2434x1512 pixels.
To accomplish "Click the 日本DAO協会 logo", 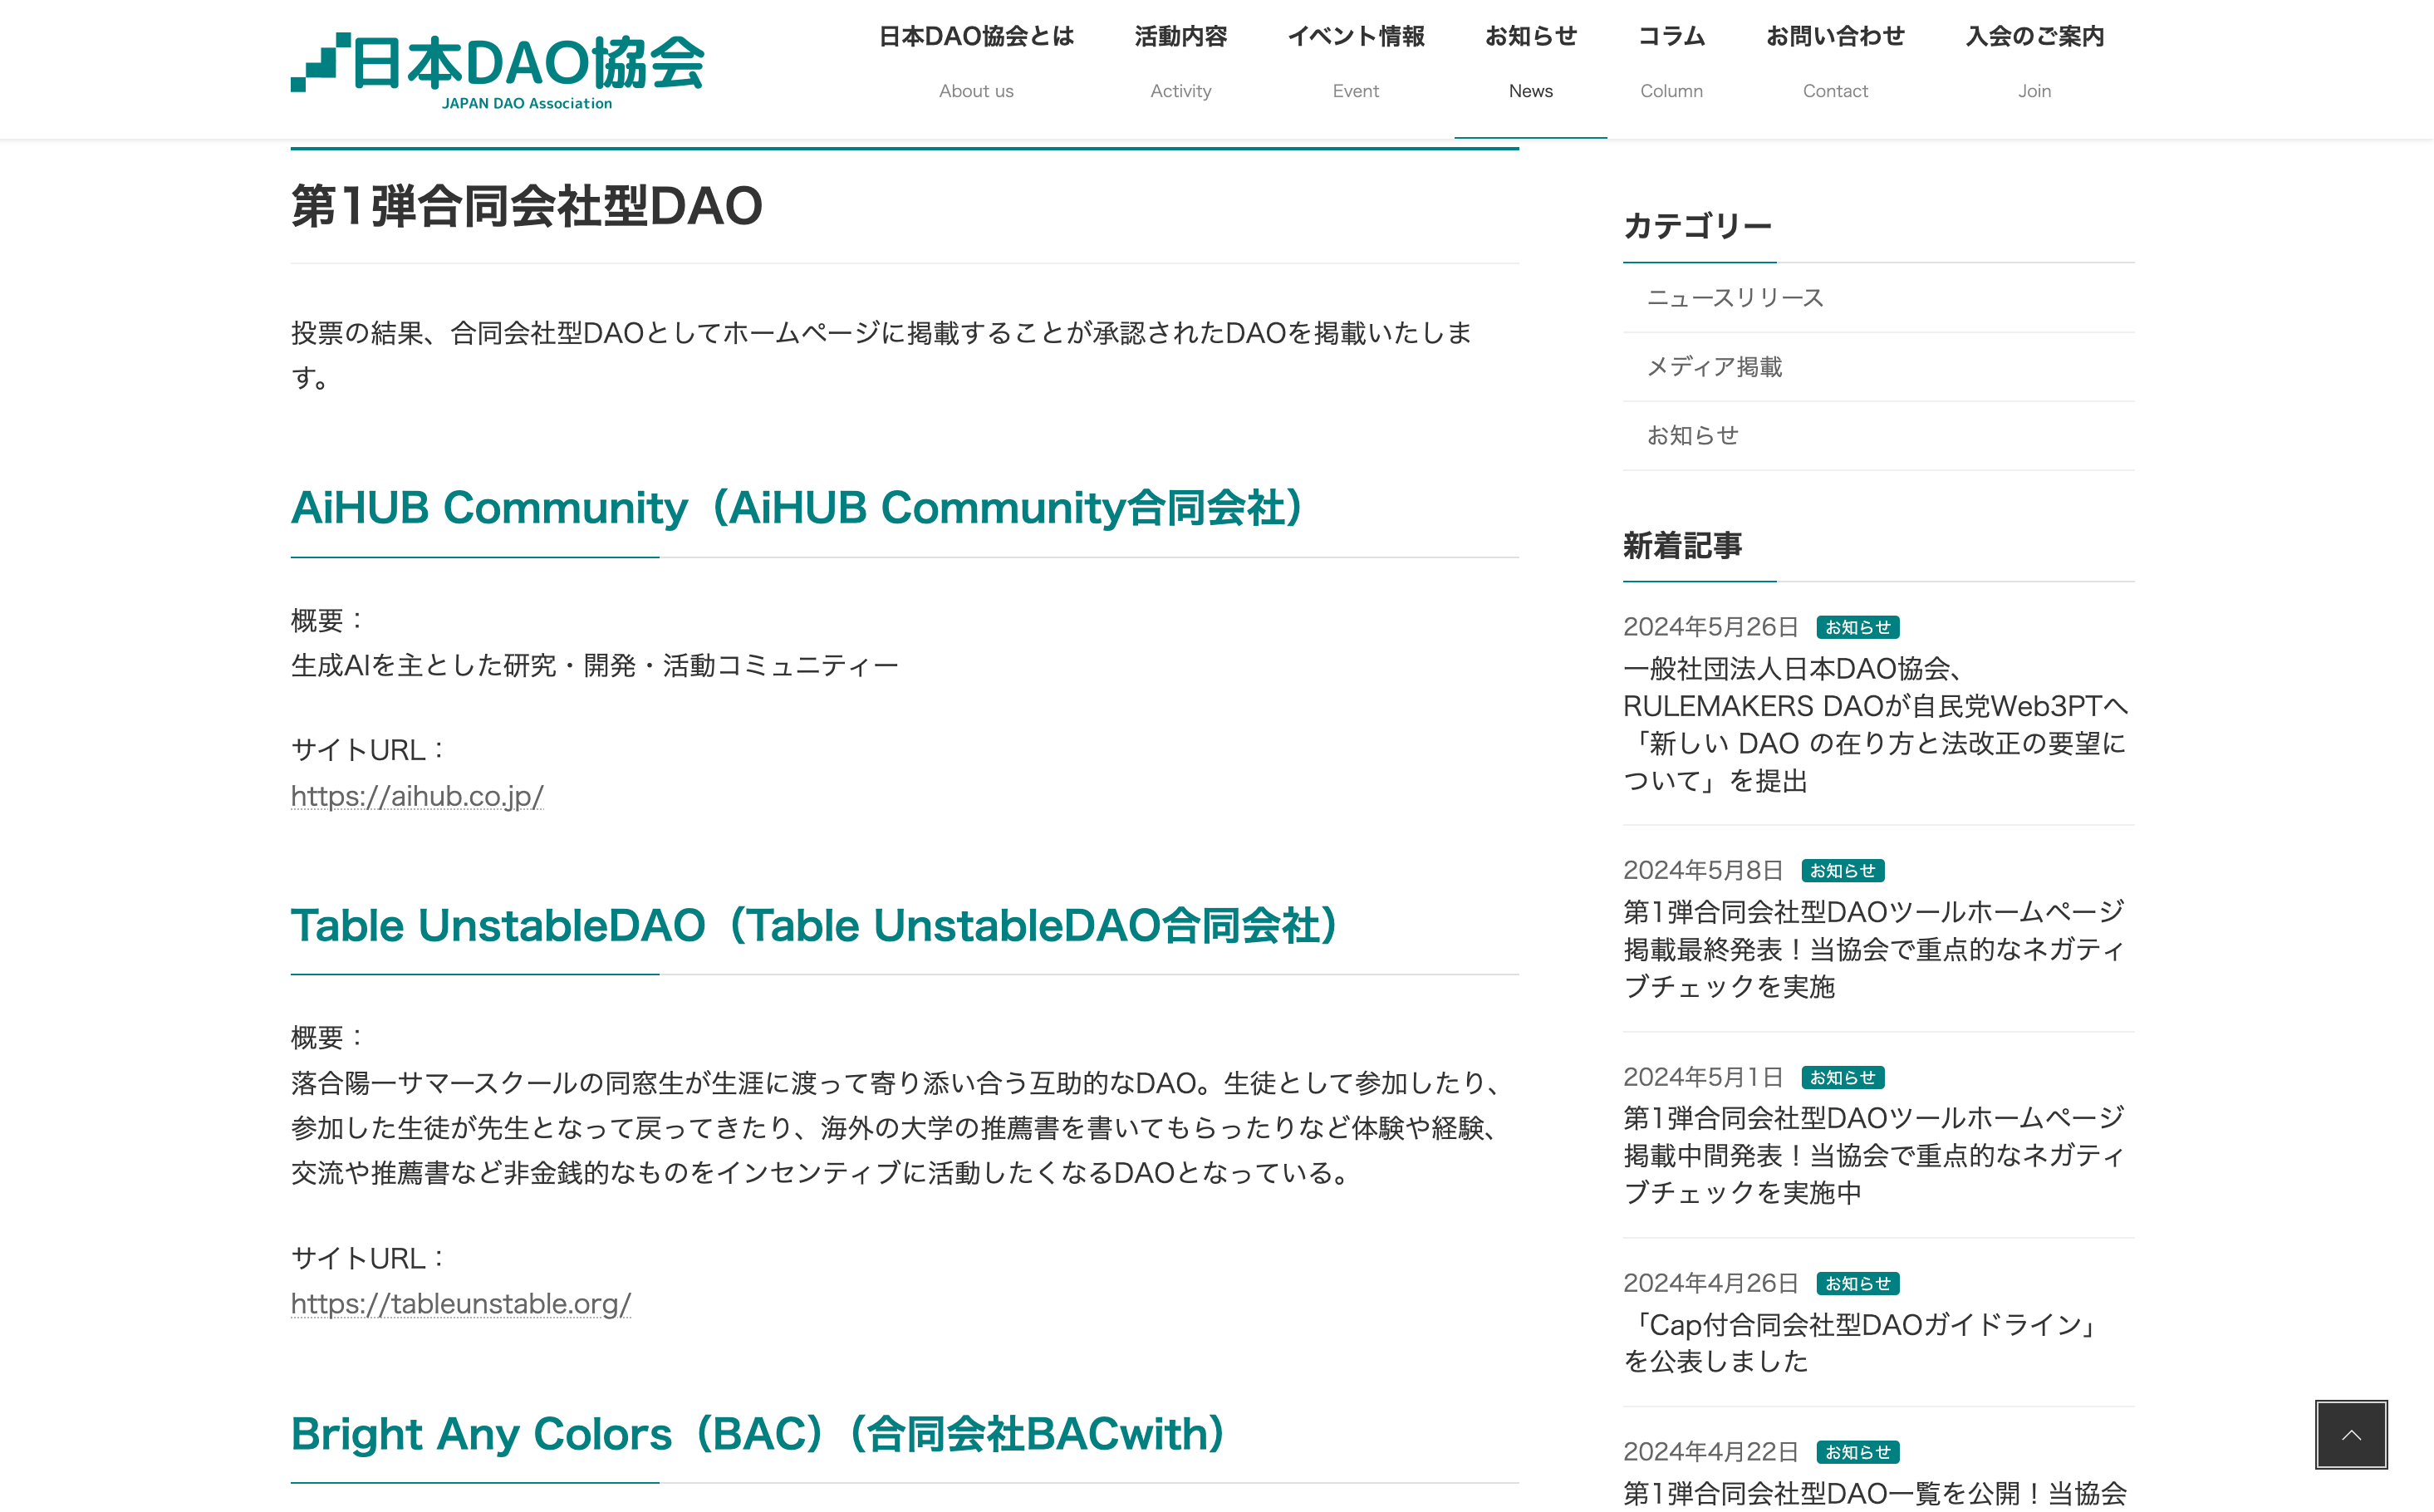I will click(497, 71).
